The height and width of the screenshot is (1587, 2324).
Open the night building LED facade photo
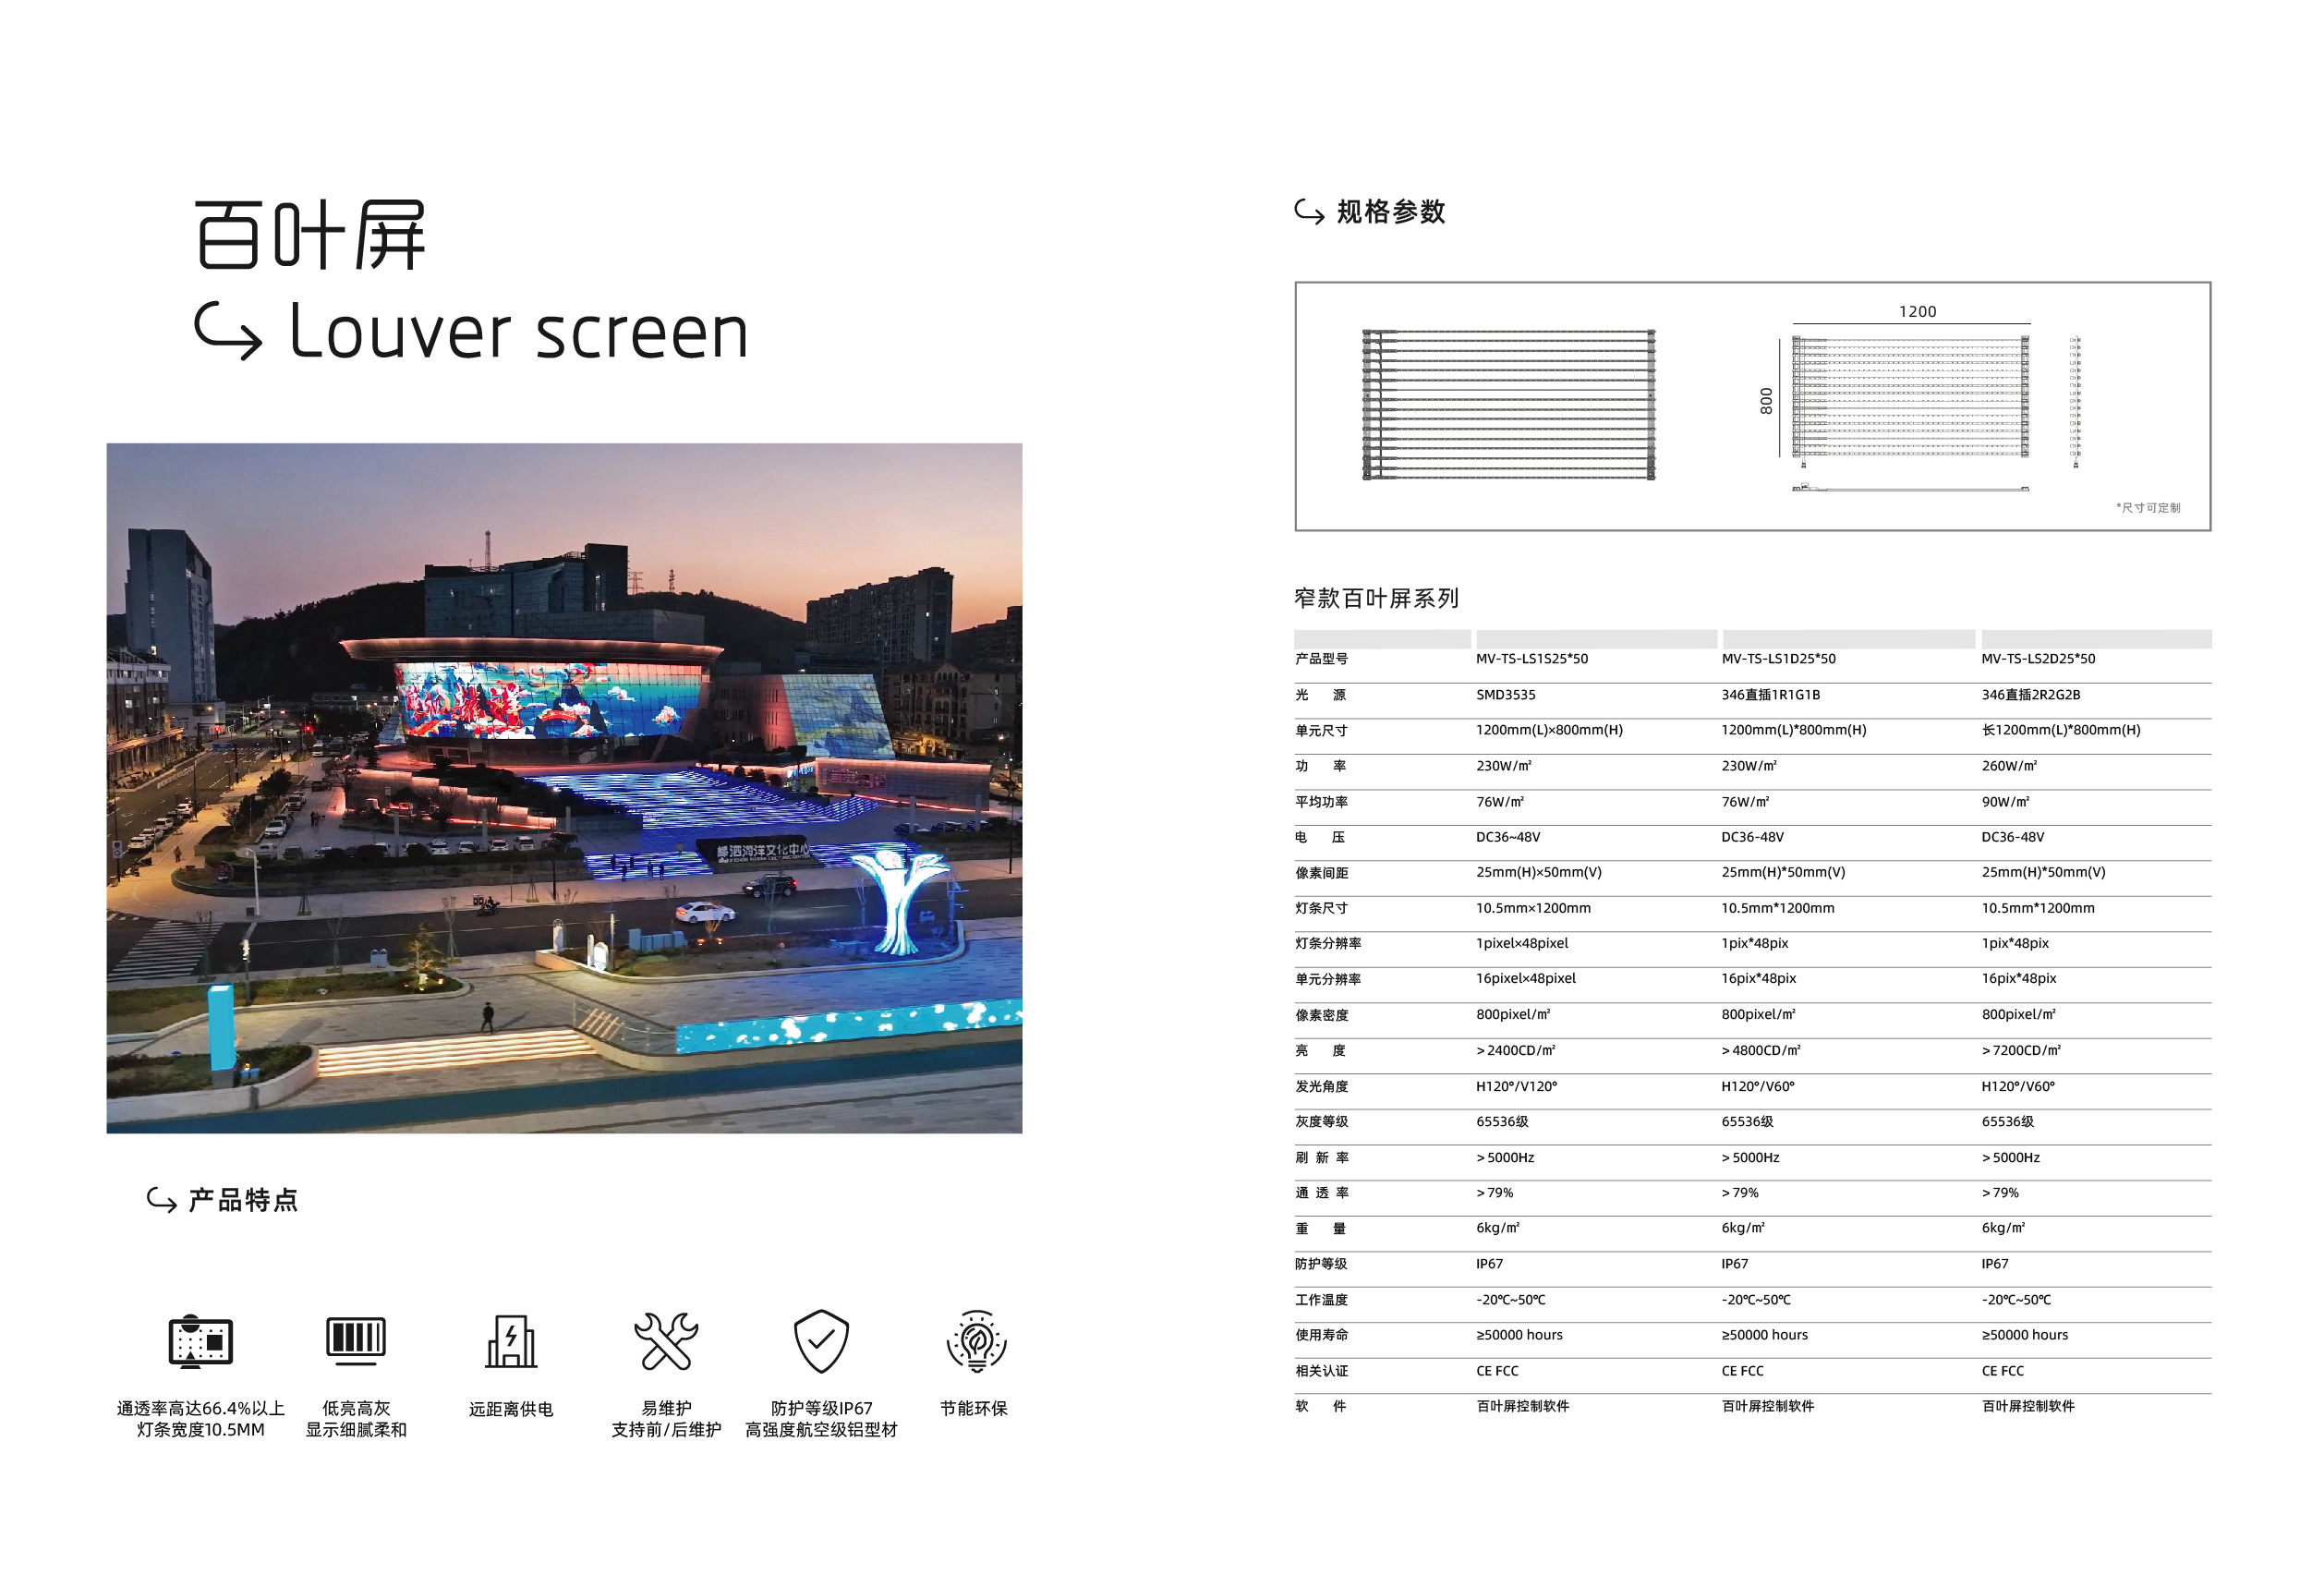(564, 788)
